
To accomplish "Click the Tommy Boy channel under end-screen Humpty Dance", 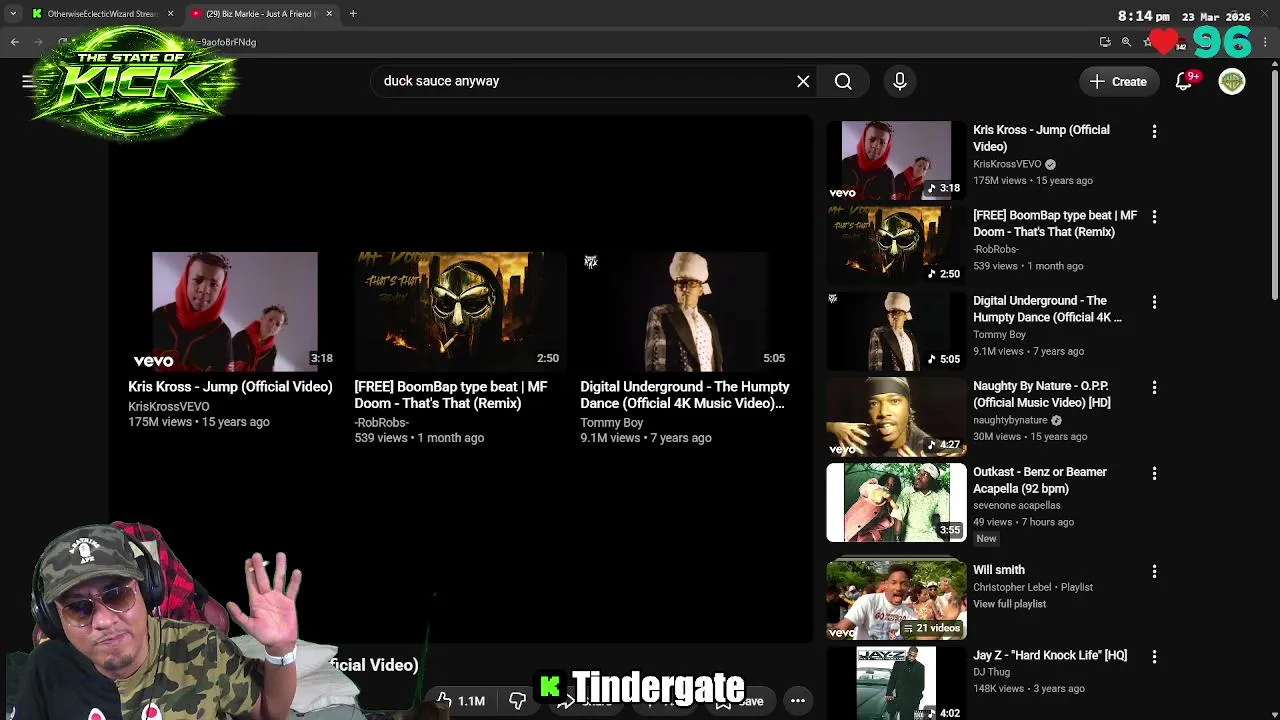I will (611, 423).
